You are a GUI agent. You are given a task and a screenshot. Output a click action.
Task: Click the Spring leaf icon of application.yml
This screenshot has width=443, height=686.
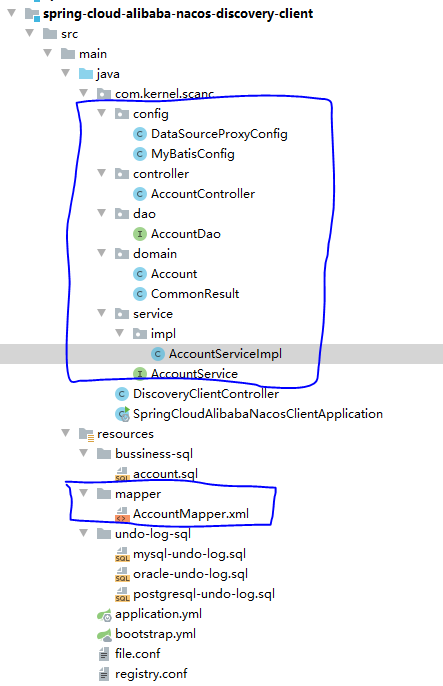104,615
